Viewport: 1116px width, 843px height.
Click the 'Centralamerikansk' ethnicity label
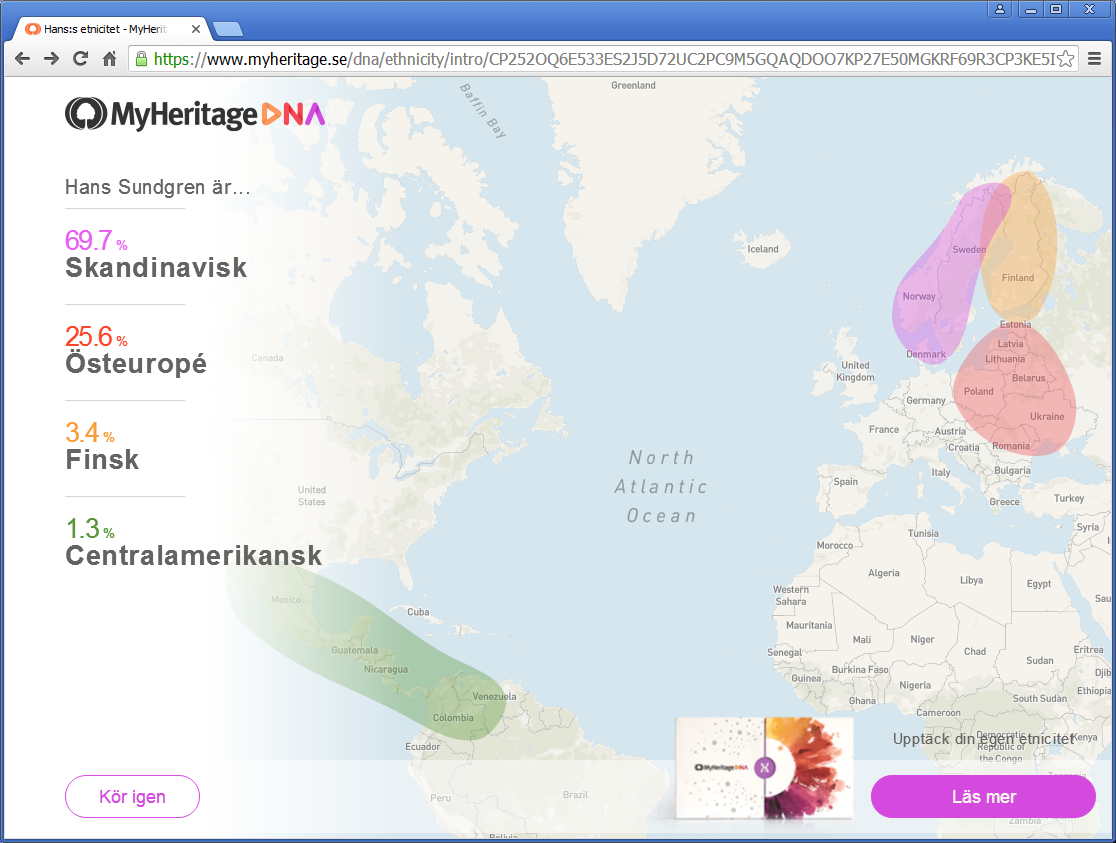(x=194, y=556)
